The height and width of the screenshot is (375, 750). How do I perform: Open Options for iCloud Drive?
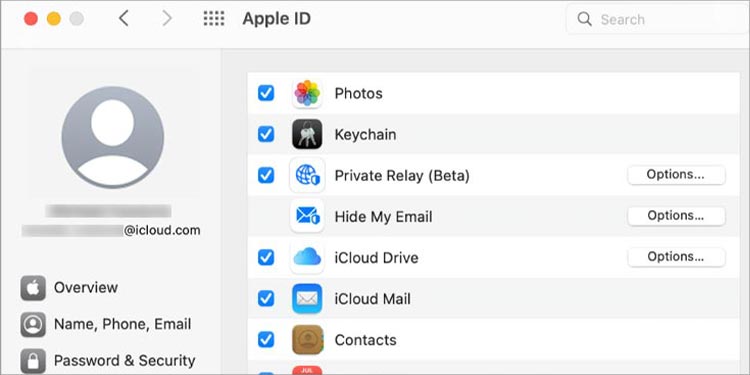click(x=676, y=257)
